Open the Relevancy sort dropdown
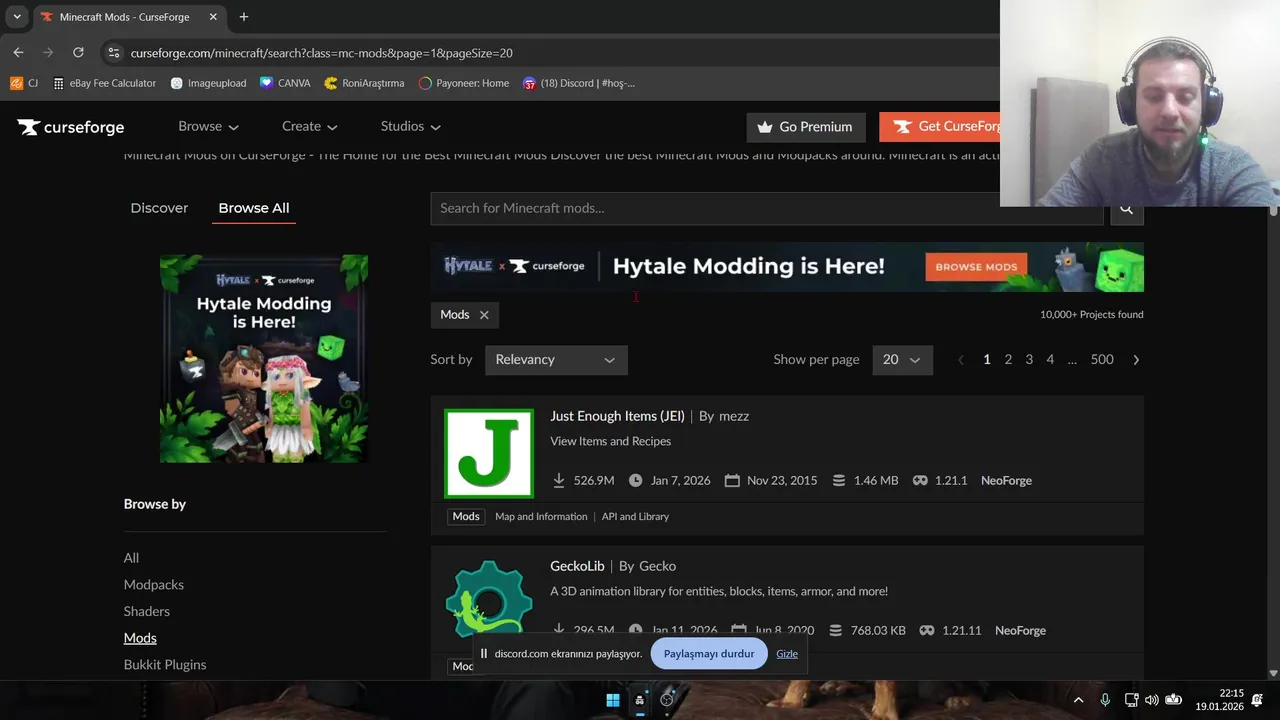1280x720 pixels. click(556, 360)
